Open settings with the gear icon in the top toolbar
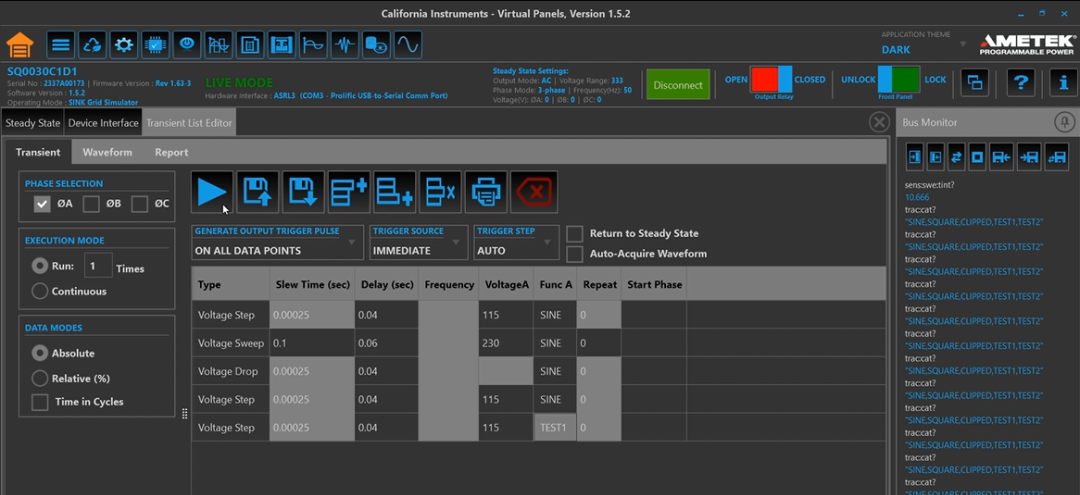Image resolution: width=1080 pixels, height=495 pixels. coord(124,45)
